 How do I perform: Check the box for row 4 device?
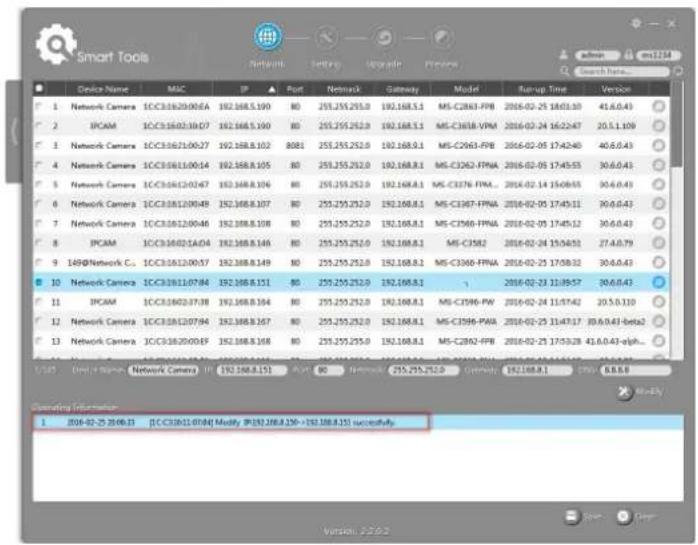[x=39, y=165]
